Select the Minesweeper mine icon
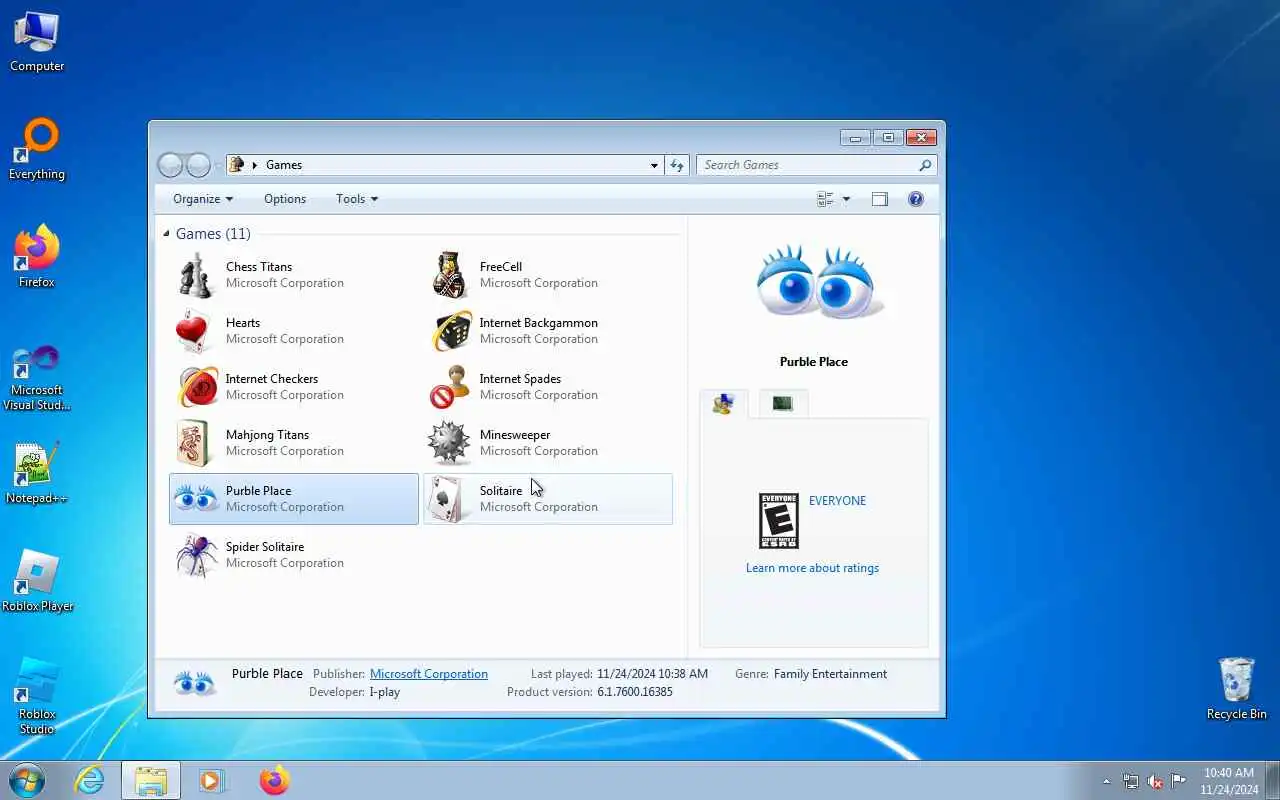Viewport: 1280px width, 800px height. click(x=450, y=443)
